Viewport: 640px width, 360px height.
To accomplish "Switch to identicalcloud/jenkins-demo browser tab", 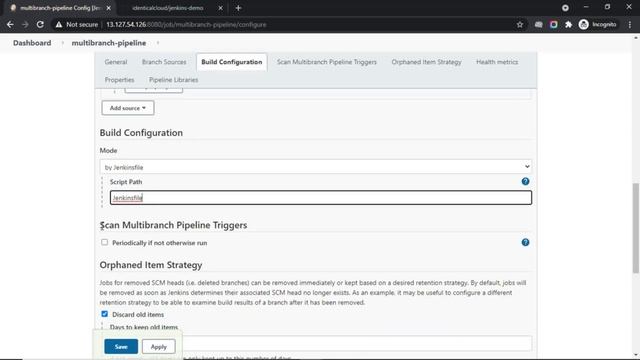I will [168, 8].
